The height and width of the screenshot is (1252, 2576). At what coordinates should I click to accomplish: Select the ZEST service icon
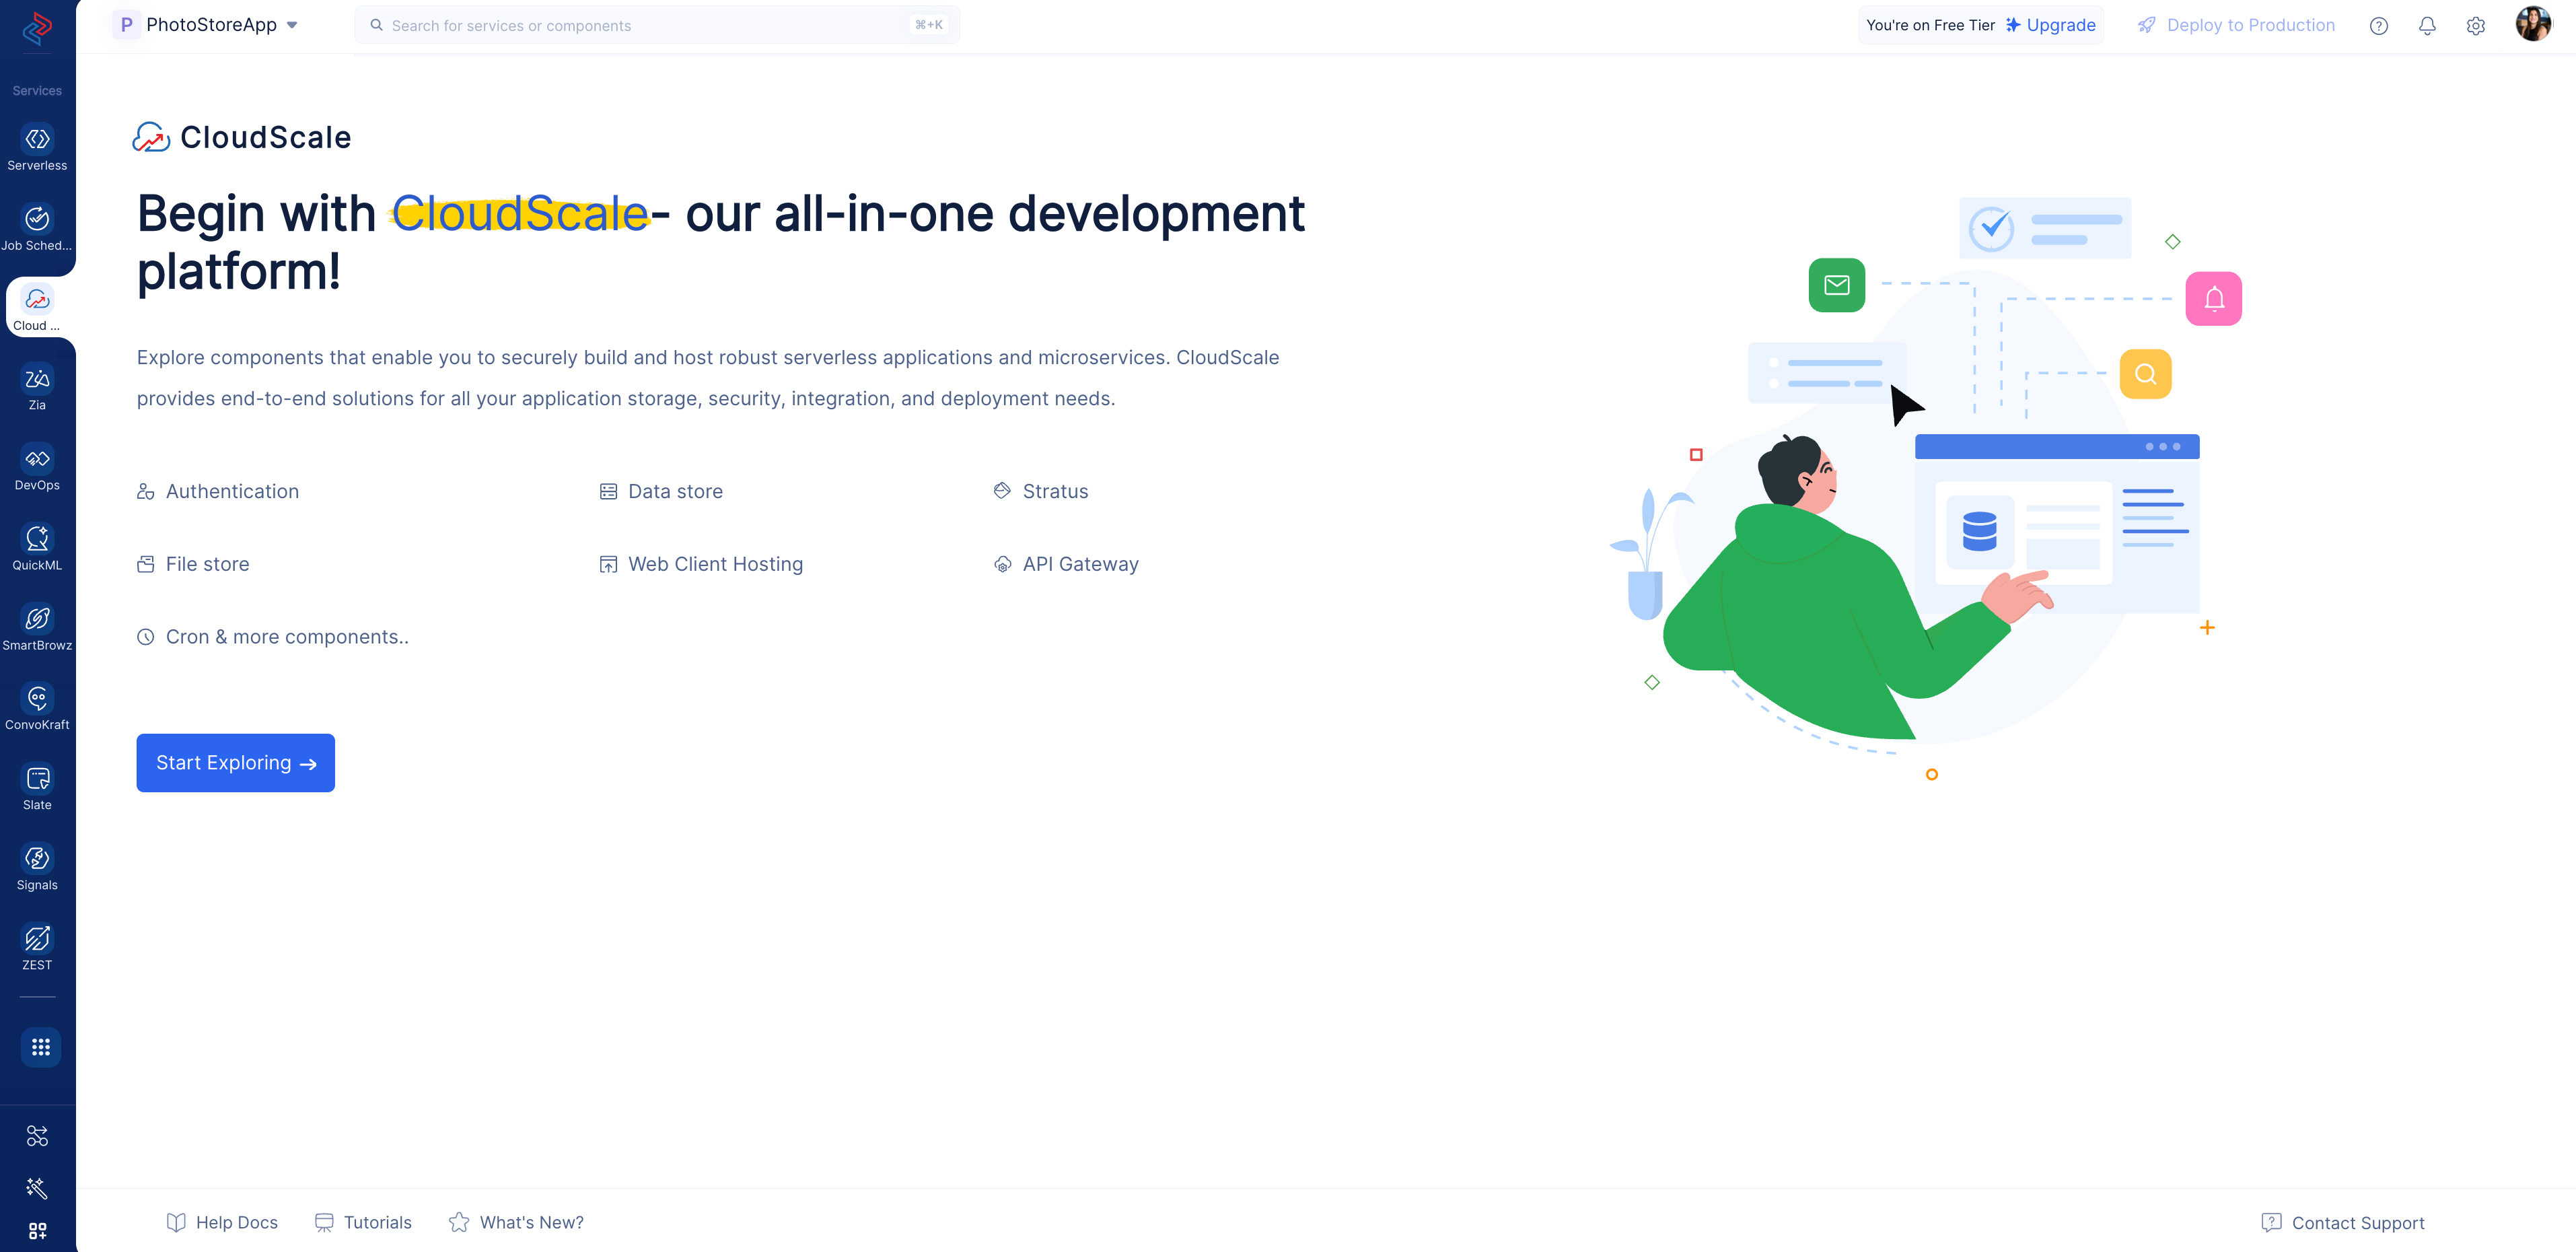pos(37,940)
